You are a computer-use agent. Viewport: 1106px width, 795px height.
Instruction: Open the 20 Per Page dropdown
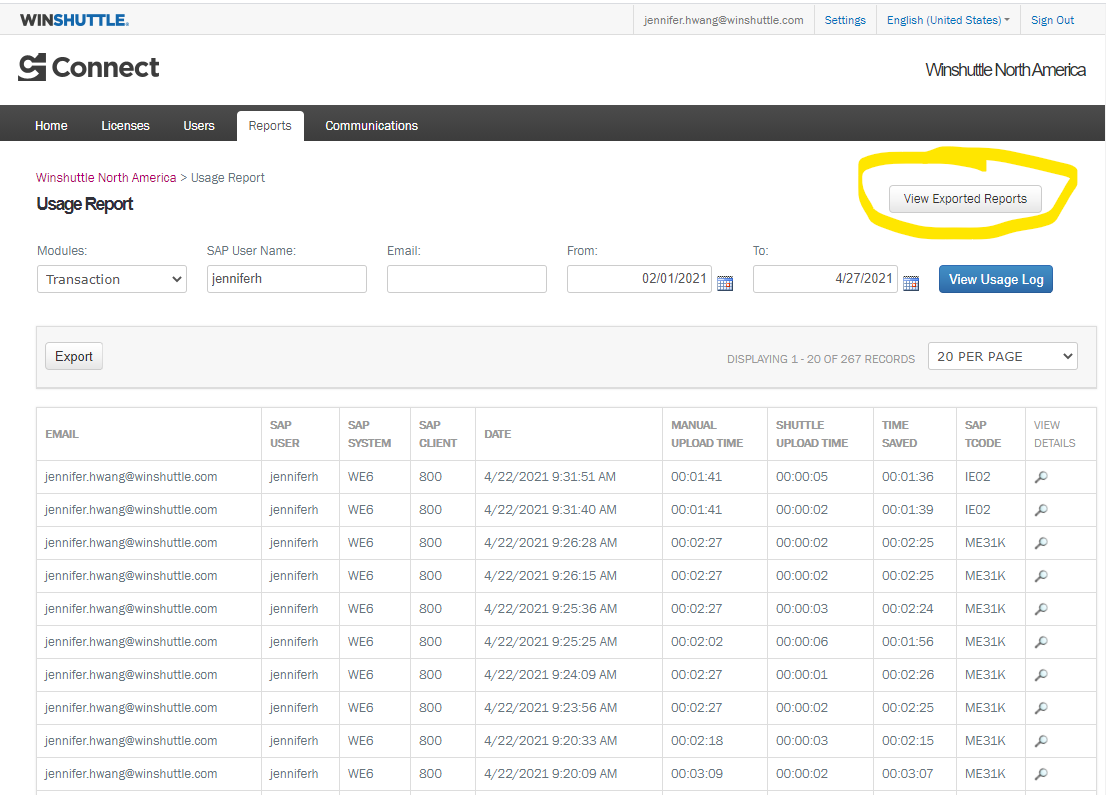(1002, 356)
